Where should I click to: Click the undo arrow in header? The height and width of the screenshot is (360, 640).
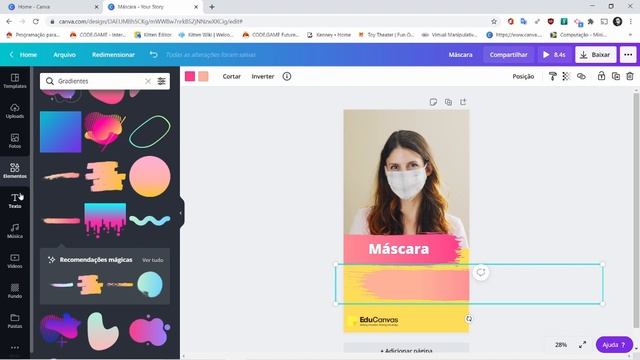pos(153,54)
